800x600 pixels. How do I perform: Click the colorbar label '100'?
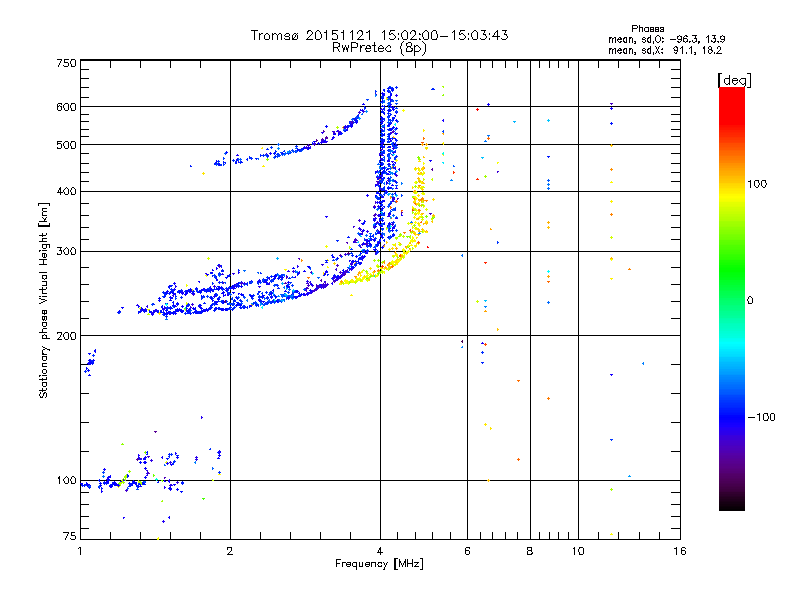click(x=757, y=184)
